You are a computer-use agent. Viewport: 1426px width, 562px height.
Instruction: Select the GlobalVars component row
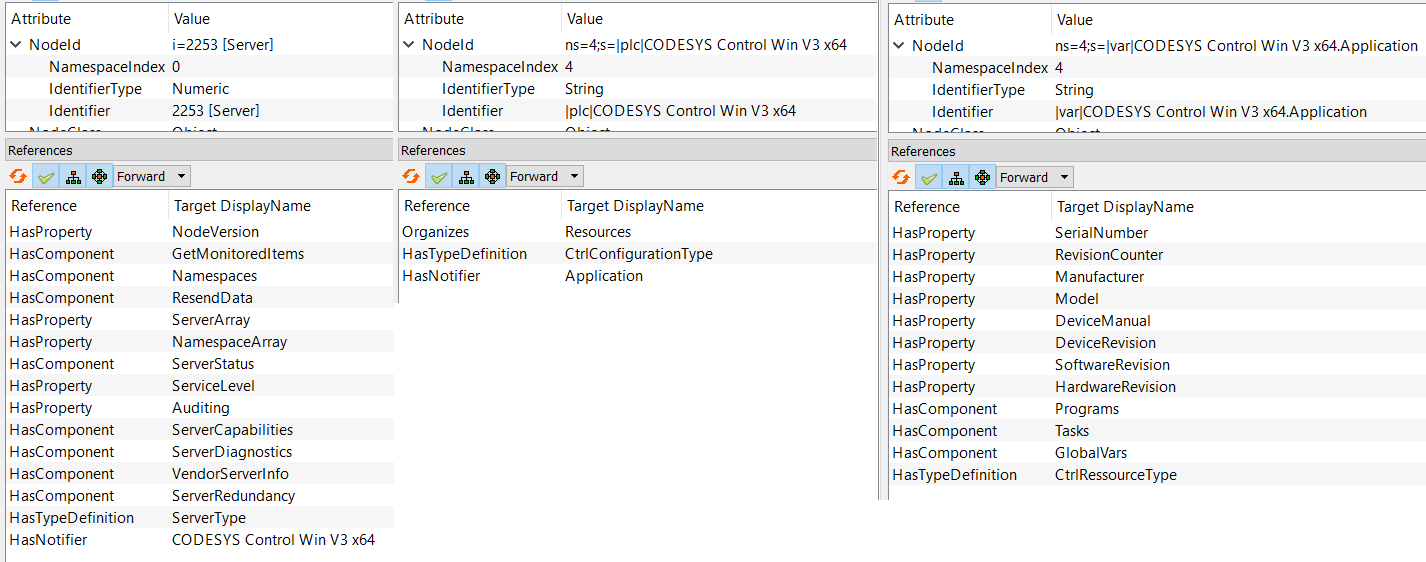pyautogui.click(x=1157, y=453)
